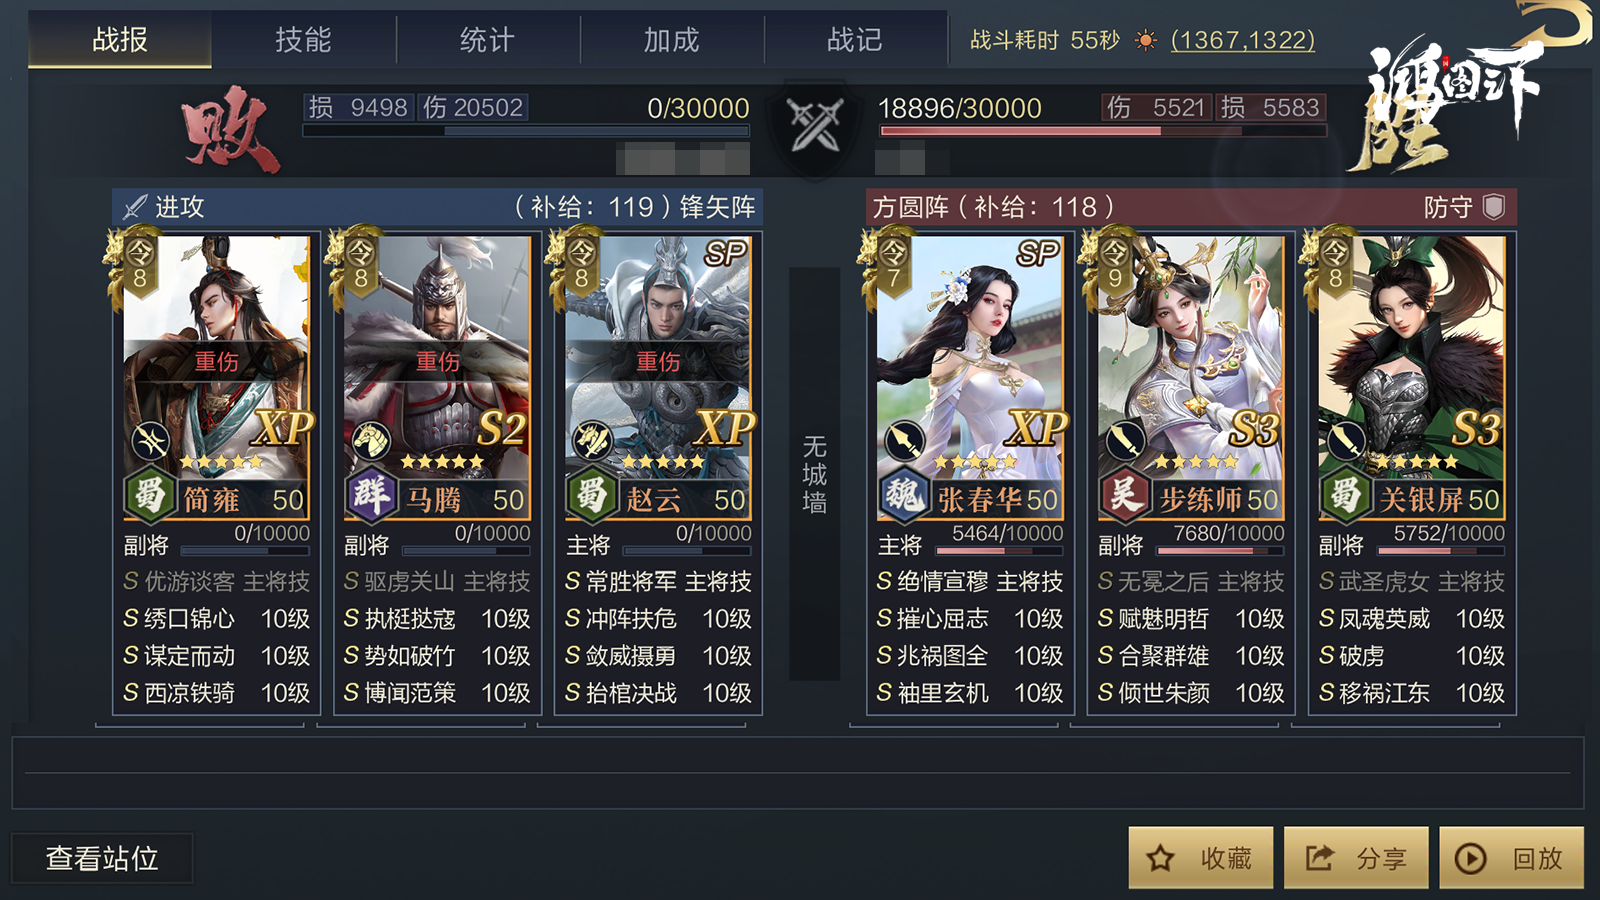
Task: Click the 查看站位 button
Action: (102, 858)
